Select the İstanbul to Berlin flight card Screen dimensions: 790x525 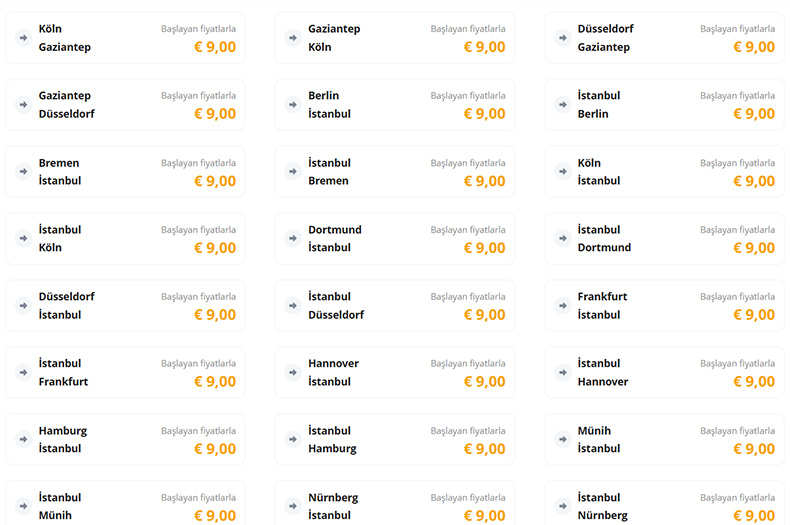coord(664,105)
